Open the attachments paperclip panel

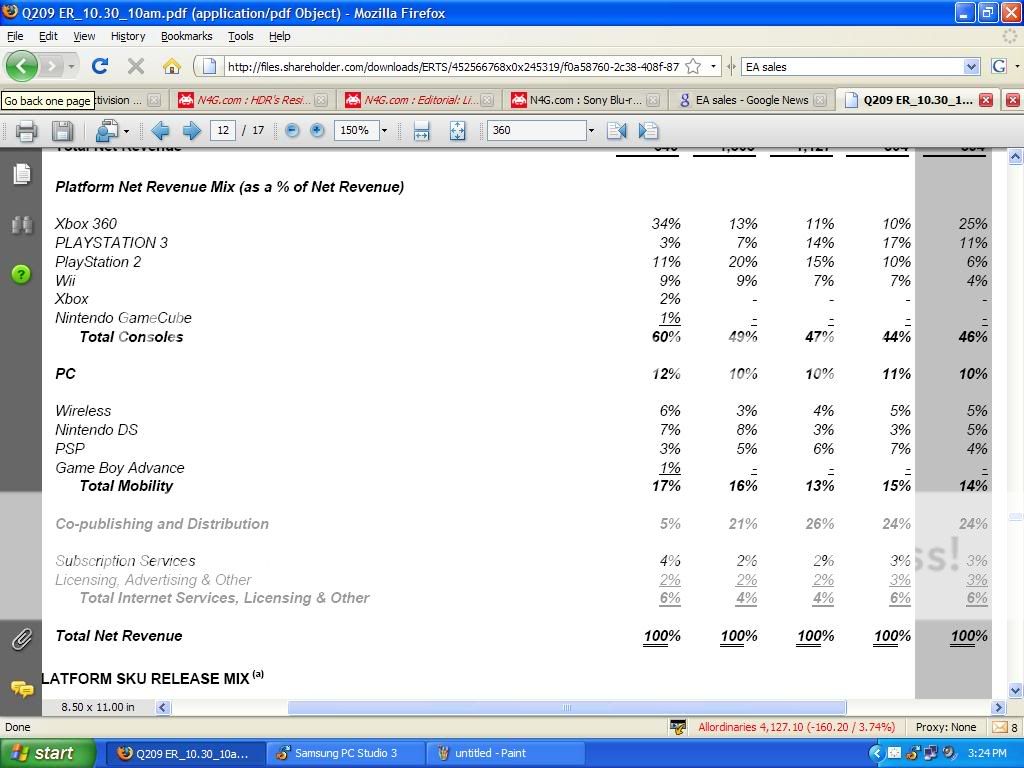pos(21,638)
